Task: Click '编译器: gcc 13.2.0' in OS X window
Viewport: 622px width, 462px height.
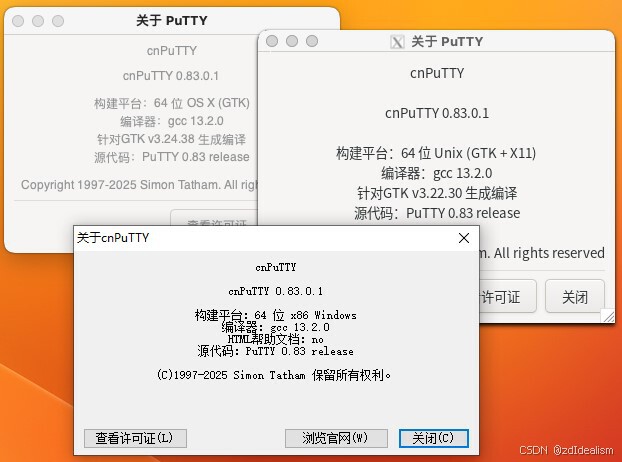Action: click(172, 121)
